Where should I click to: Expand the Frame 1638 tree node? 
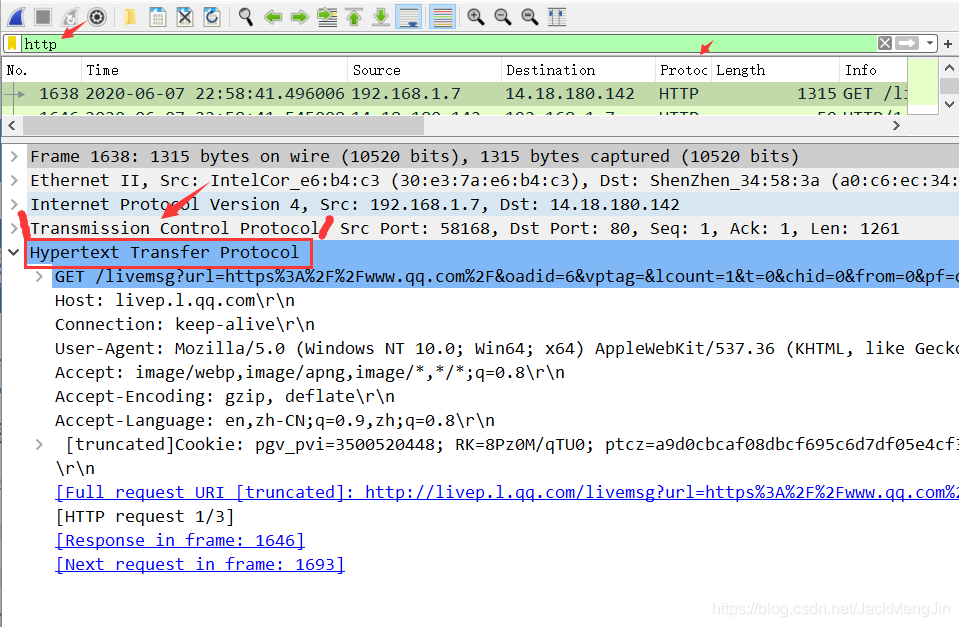(14, 157)
